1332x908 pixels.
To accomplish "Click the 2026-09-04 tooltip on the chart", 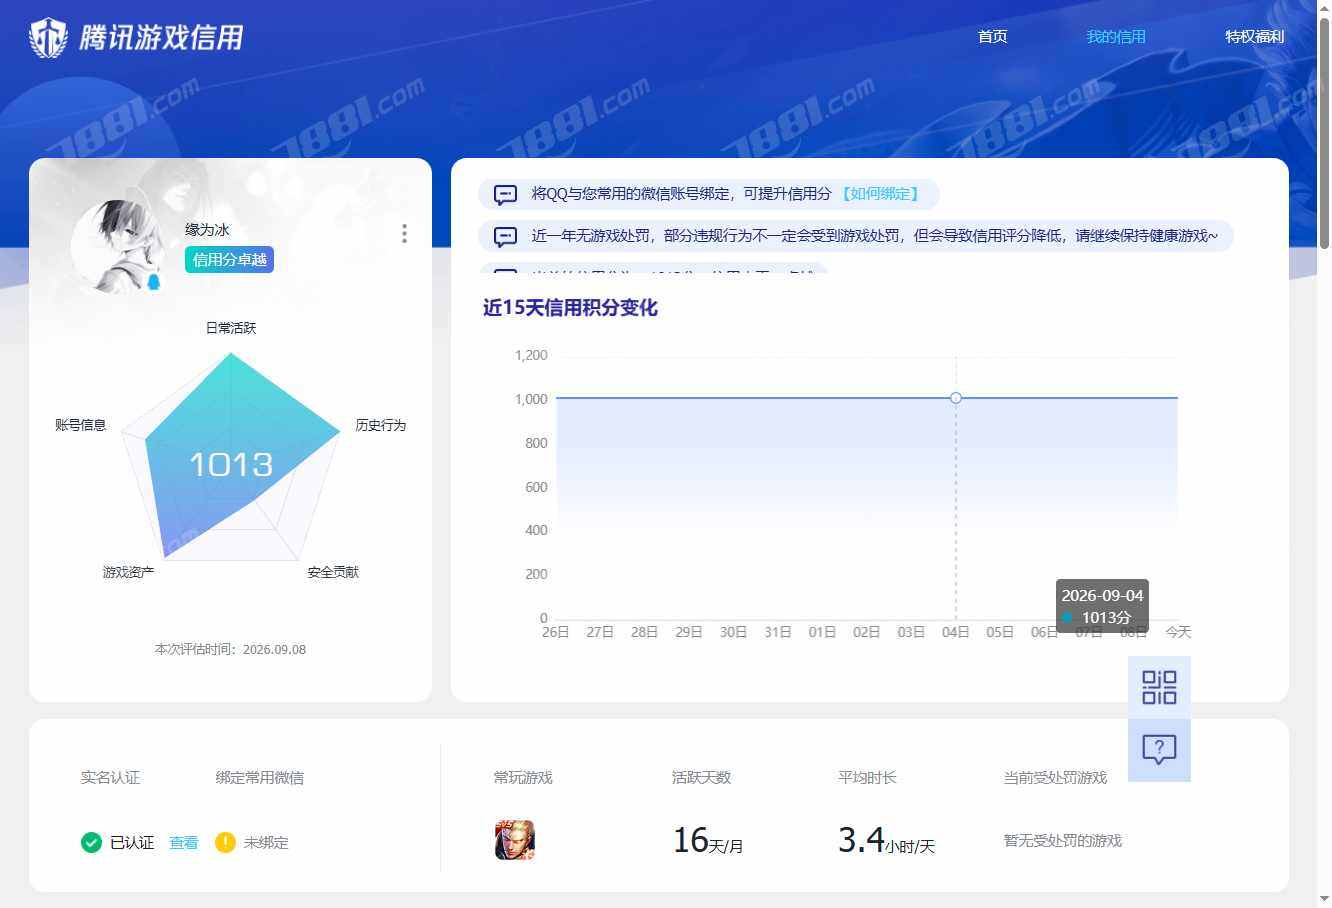I will [1102, 606].
